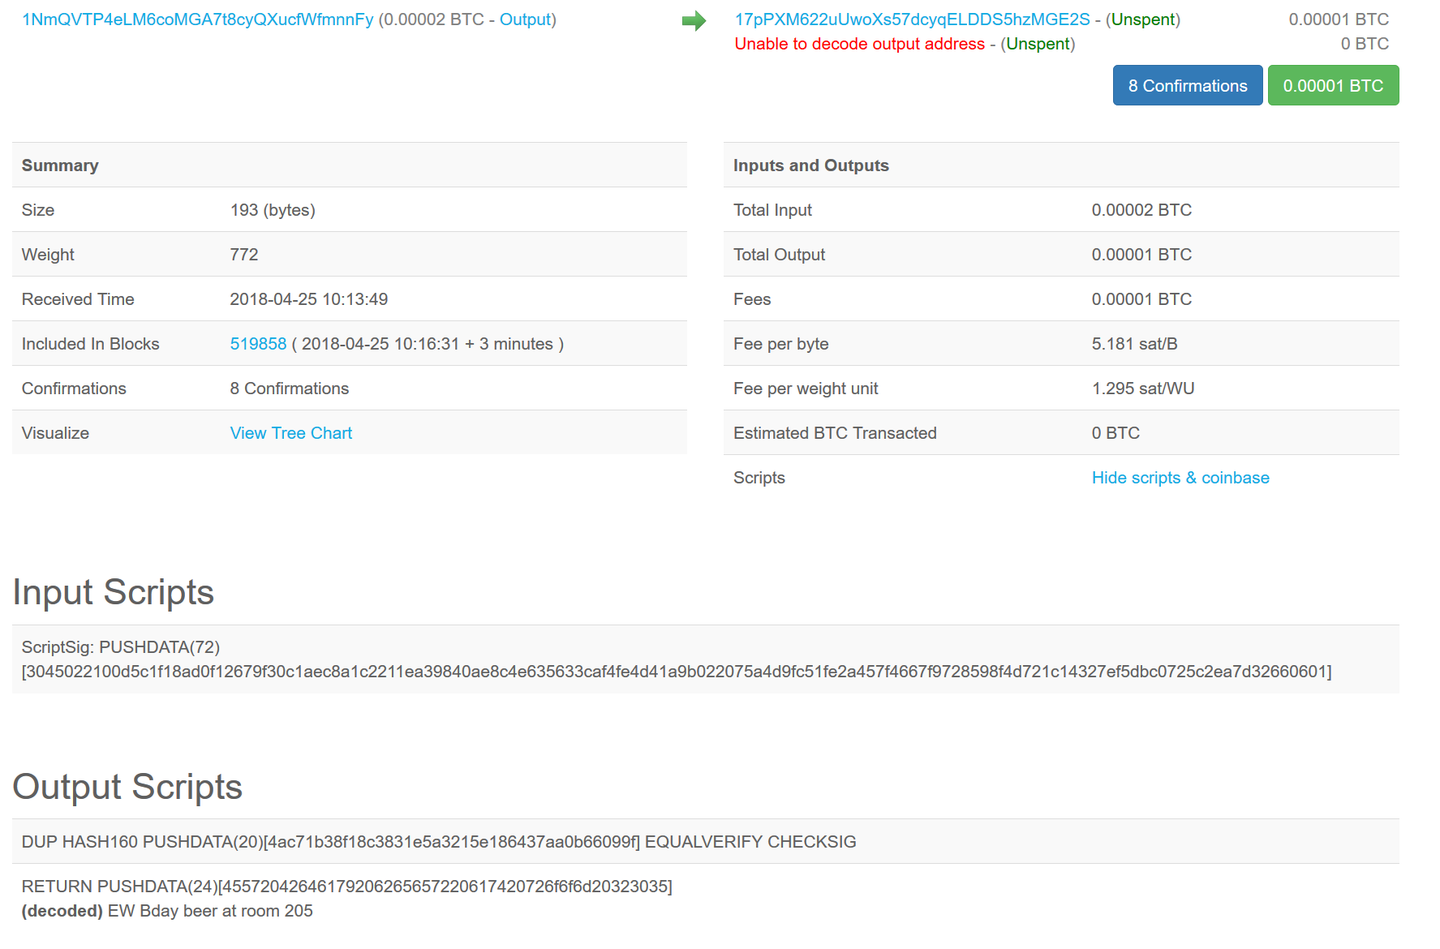Click the Summary table heading
The image size is (1440, 949).
pos(60,166)
